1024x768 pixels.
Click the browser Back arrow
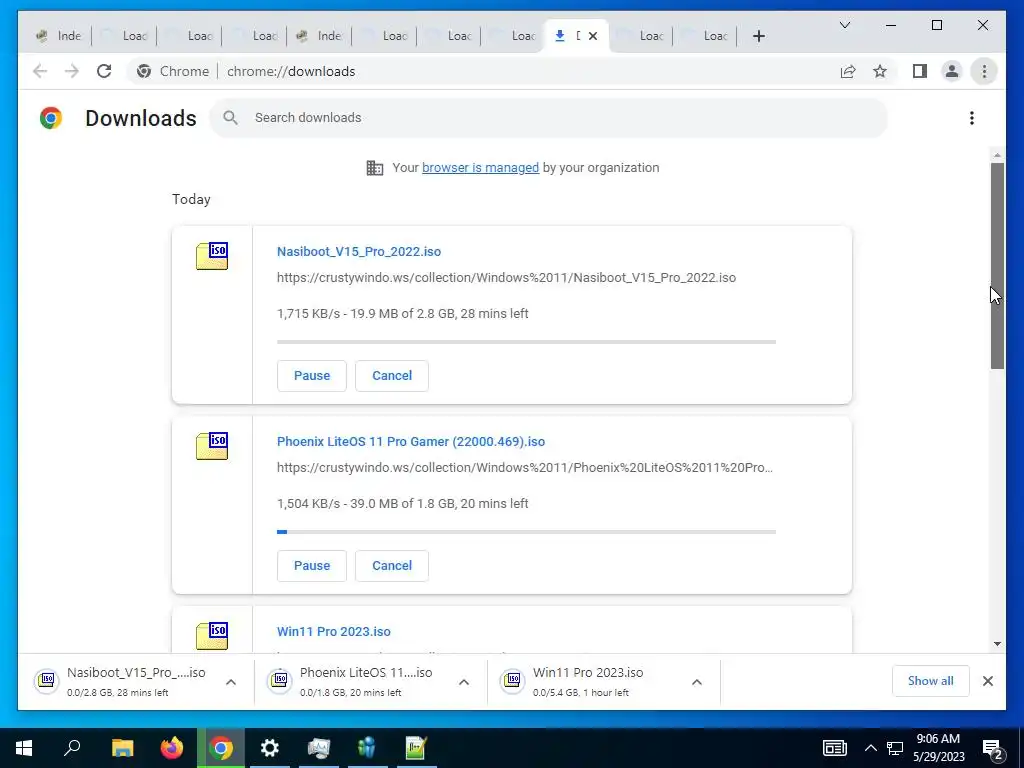click(40, 71)
